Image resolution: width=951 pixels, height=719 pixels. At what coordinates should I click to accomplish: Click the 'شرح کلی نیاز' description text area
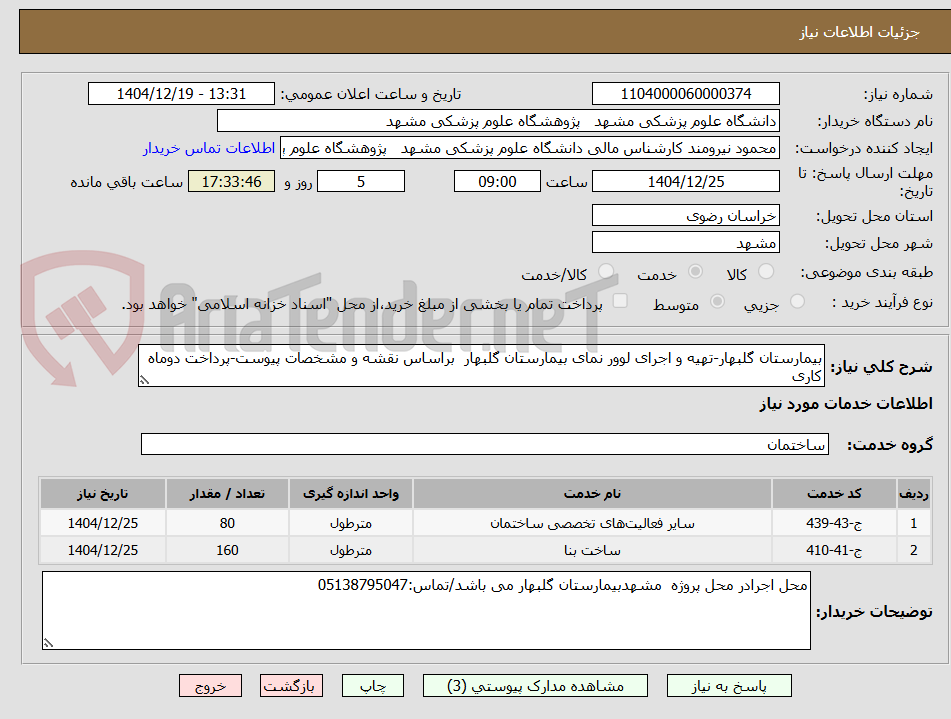pos(482,366)
